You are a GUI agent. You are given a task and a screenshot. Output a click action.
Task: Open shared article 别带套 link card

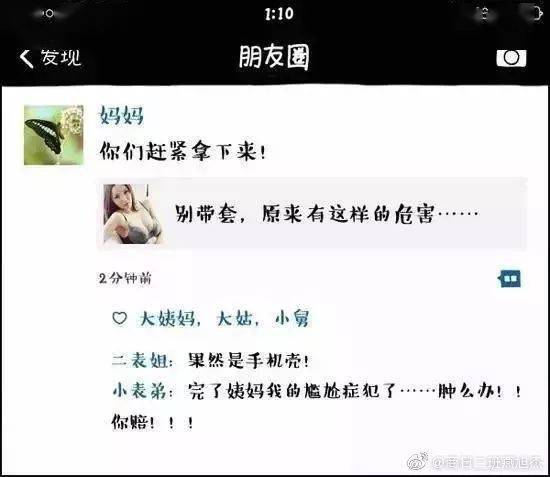pyautogui.click(x=312, y=214)
